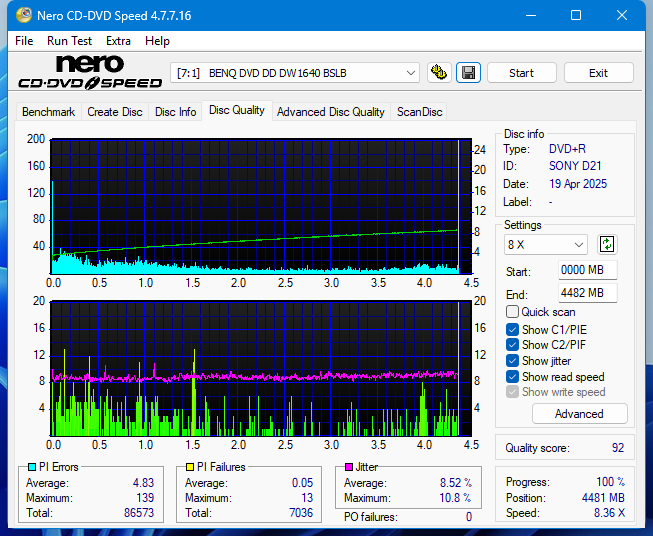The height and width of the screenshot is (536, 653).
Task: Click the Quality score value 92
Action: click(x=618, y=448)
